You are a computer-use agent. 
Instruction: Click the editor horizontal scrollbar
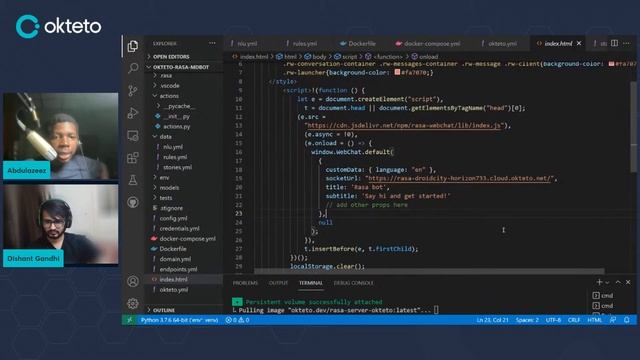tap(429, 271)
